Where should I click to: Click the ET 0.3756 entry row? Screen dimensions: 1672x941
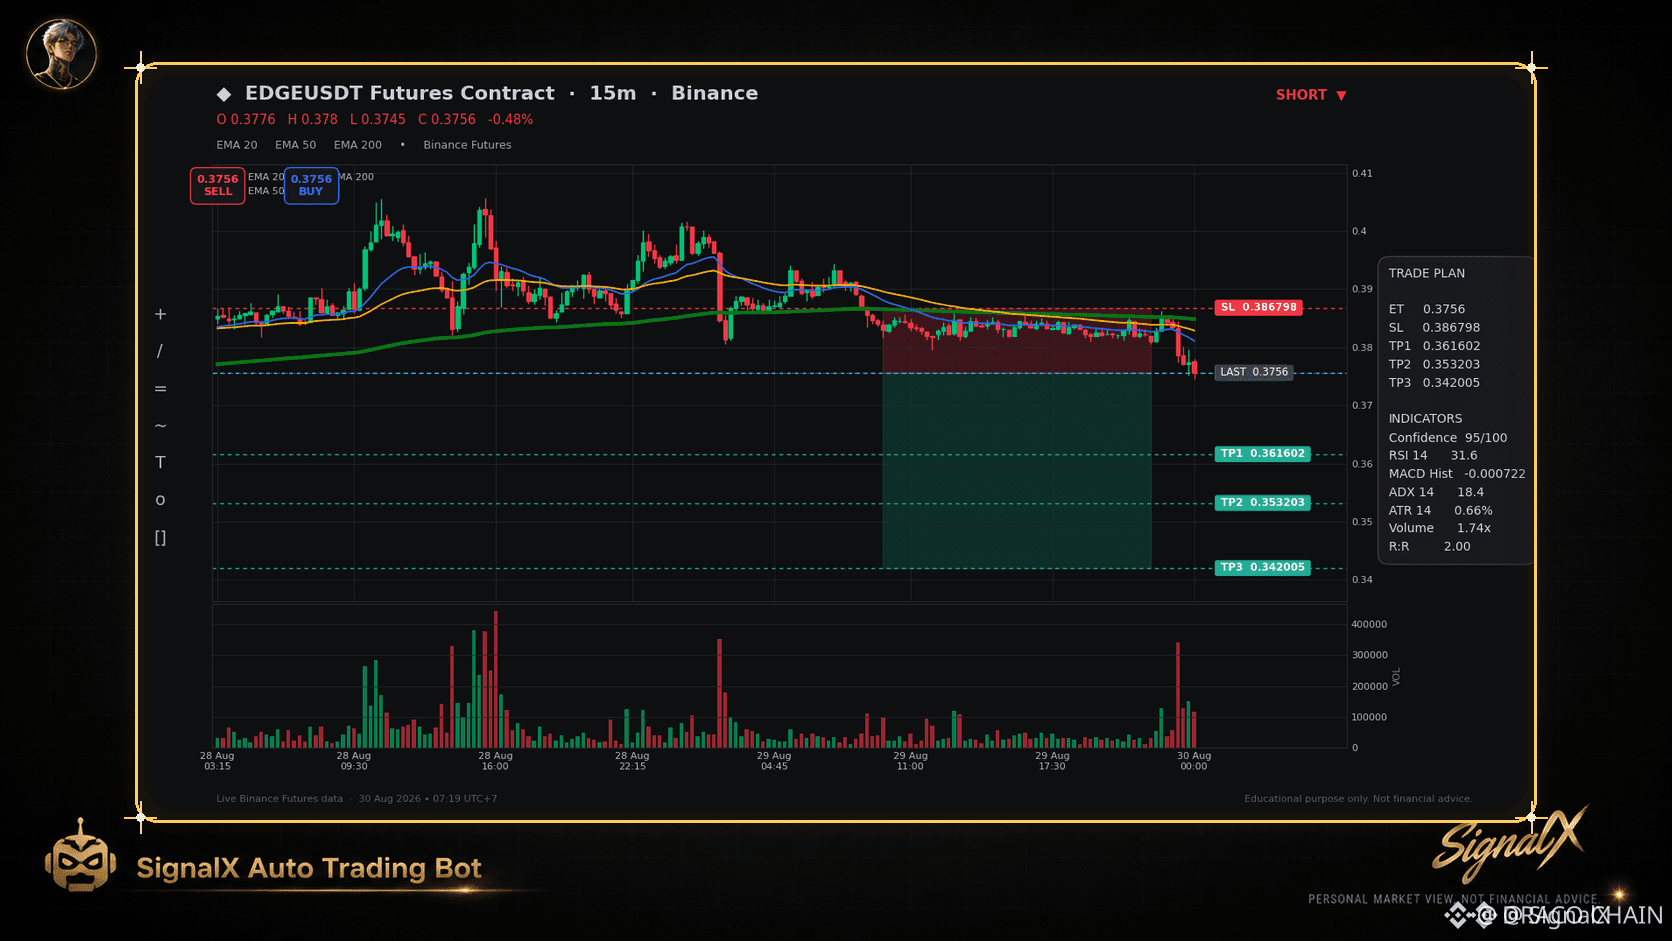(x=1427, y=309)
